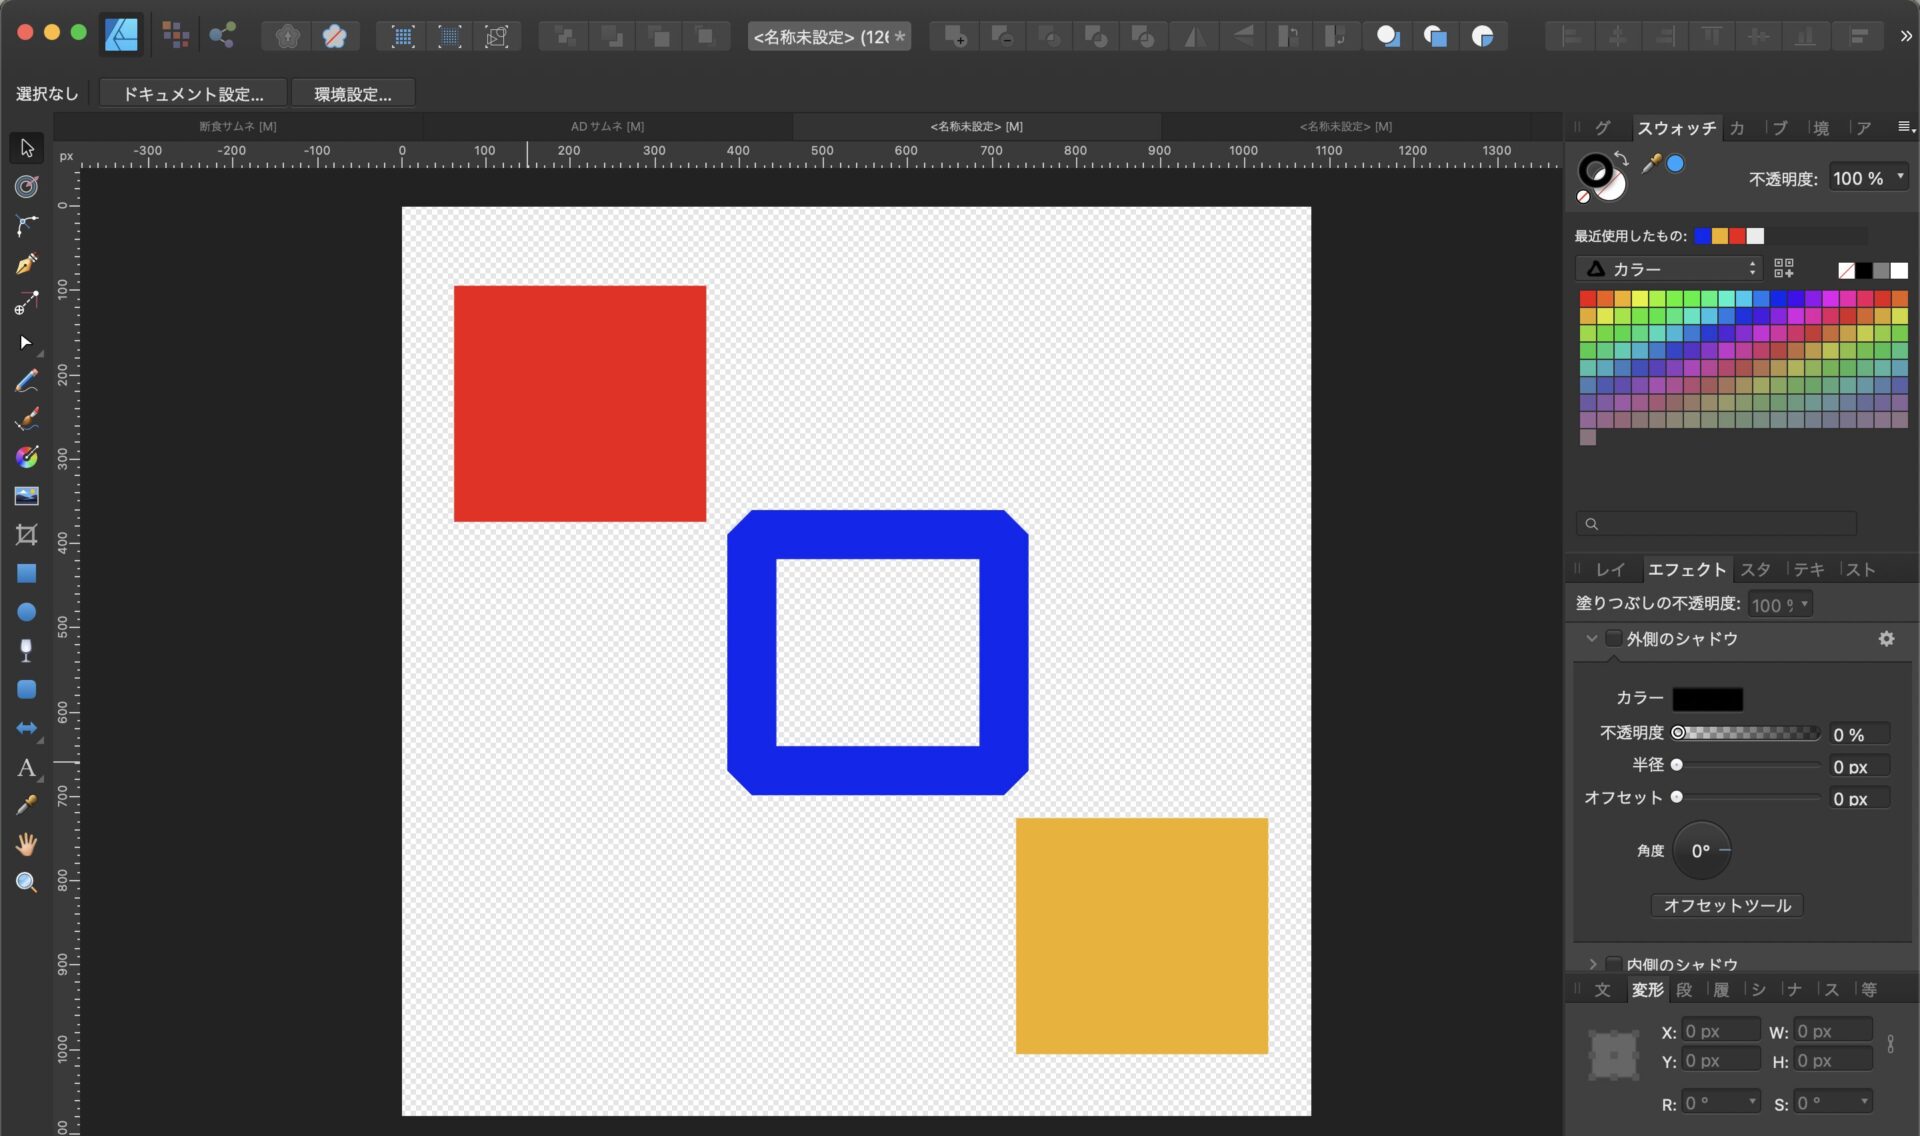Select the Vector Crop tool
The height and width of the screenshot is (1136, 1920).
click(27, 534)
